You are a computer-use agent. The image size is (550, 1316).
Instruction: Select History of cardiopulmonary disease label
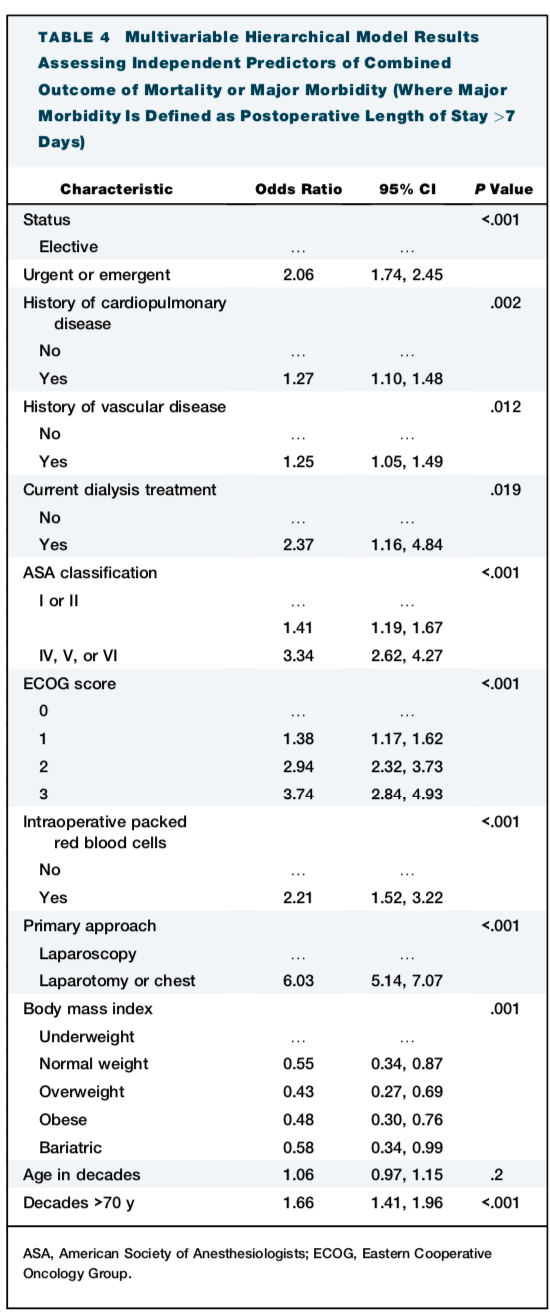[x=125, y=312]
